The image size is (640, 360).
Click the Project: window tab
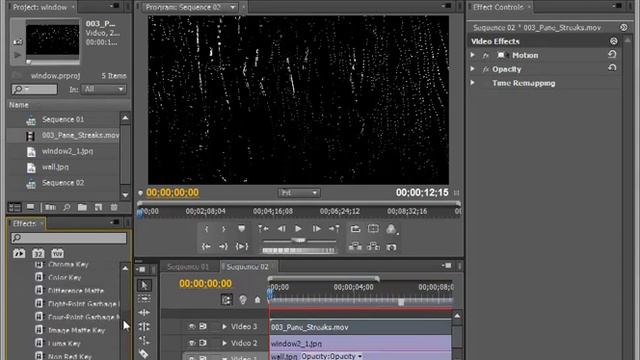pos(40,7)
